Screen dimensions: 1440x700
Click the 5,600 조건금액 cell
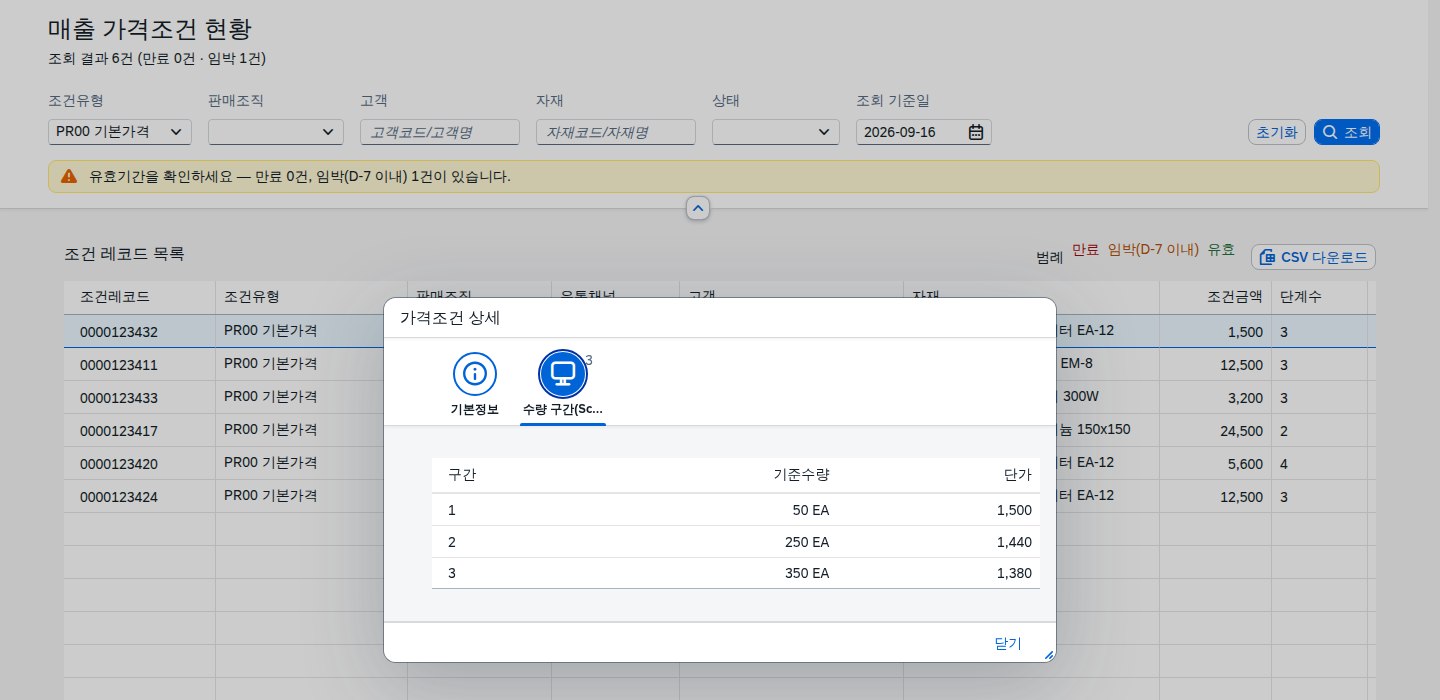[1215, 463]
